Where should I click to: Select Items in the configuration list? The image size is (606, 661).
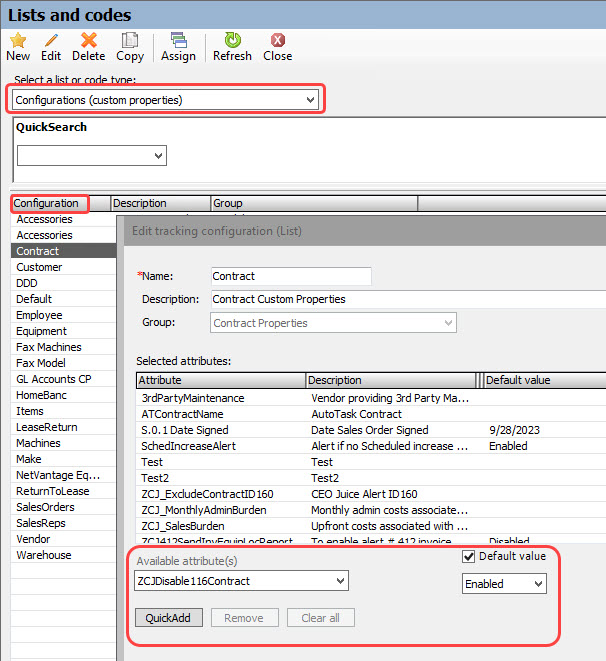[x=63, y=411]
